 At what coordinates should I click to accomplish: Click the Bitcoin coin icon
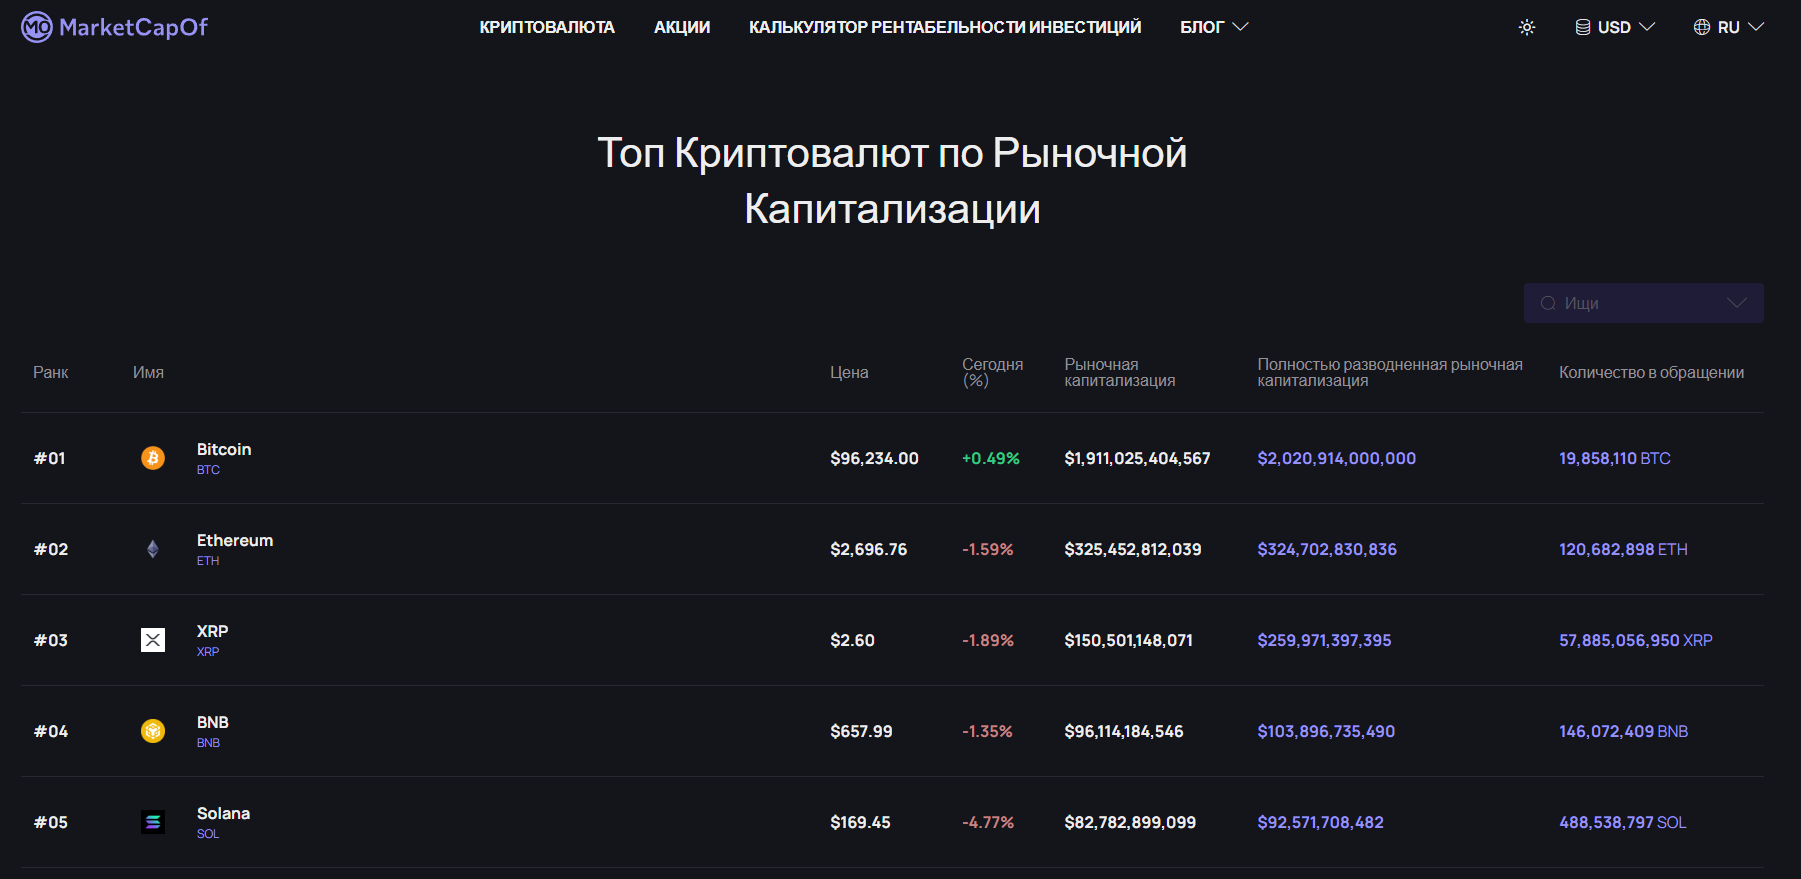pyautogui.click(x=153, y=458)
